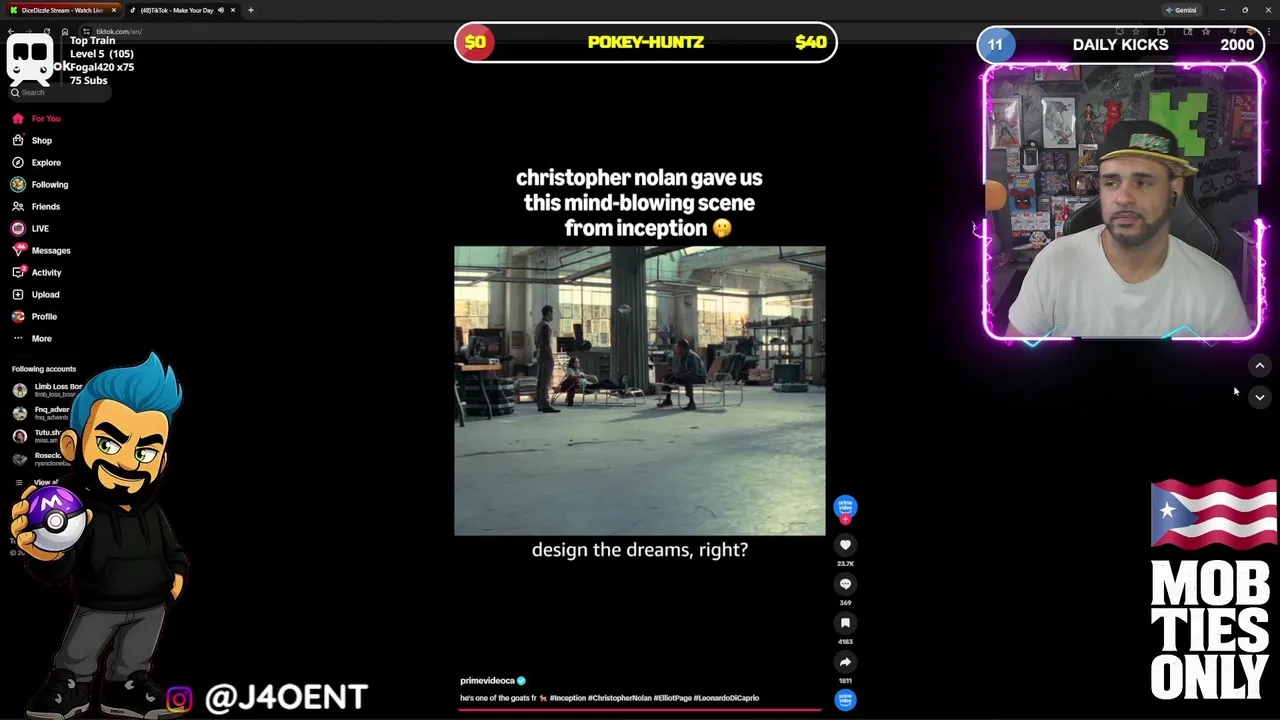Image resolution: width=1280 pixels, height=720 pixels.
Task: Pause the Inception video player
Action: tap(640, 391)
